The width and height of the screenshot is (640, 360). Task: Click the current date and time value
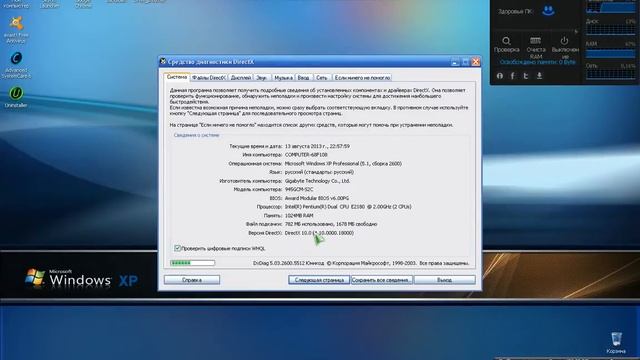point(317,146)
